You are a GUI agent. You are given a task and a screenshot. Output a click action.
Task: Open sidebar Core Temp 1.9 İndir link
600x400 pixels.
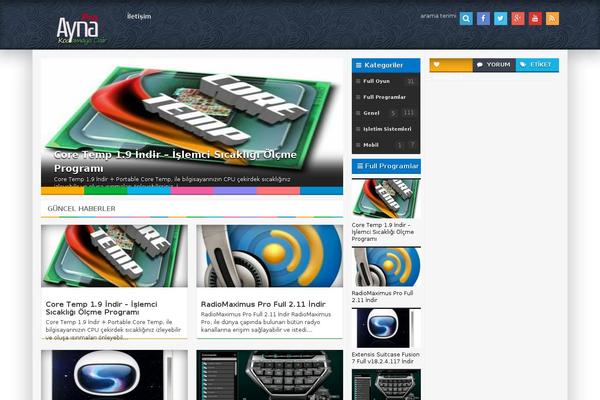point(383,232)
